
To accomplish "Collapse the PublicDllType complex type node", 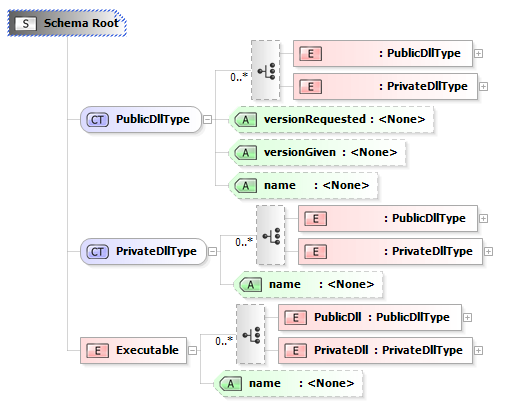I will click(x=207, y=119).
